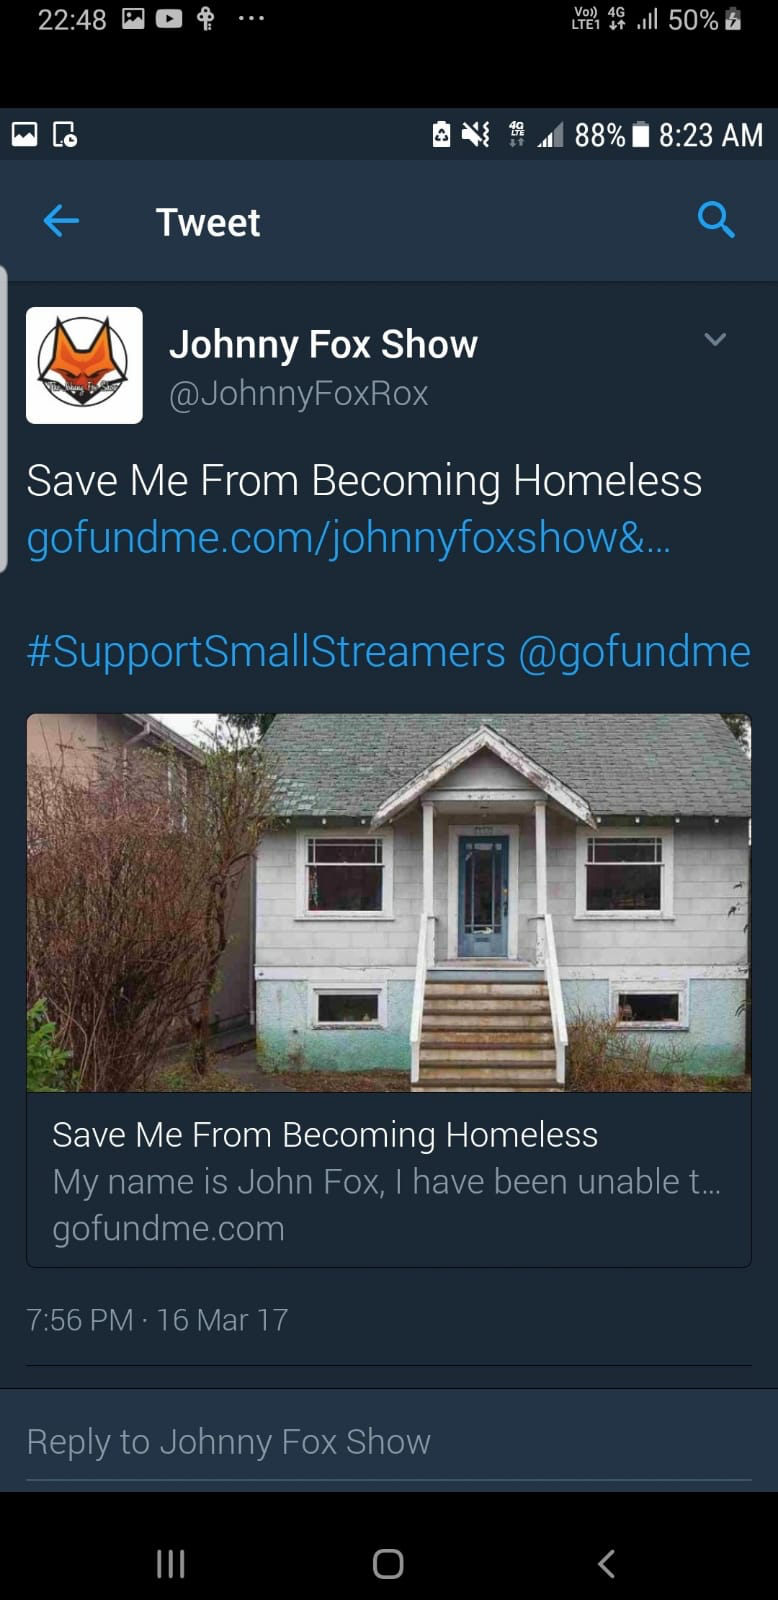Tap the gallery notification icon beside 22:48

coord(133,19)
